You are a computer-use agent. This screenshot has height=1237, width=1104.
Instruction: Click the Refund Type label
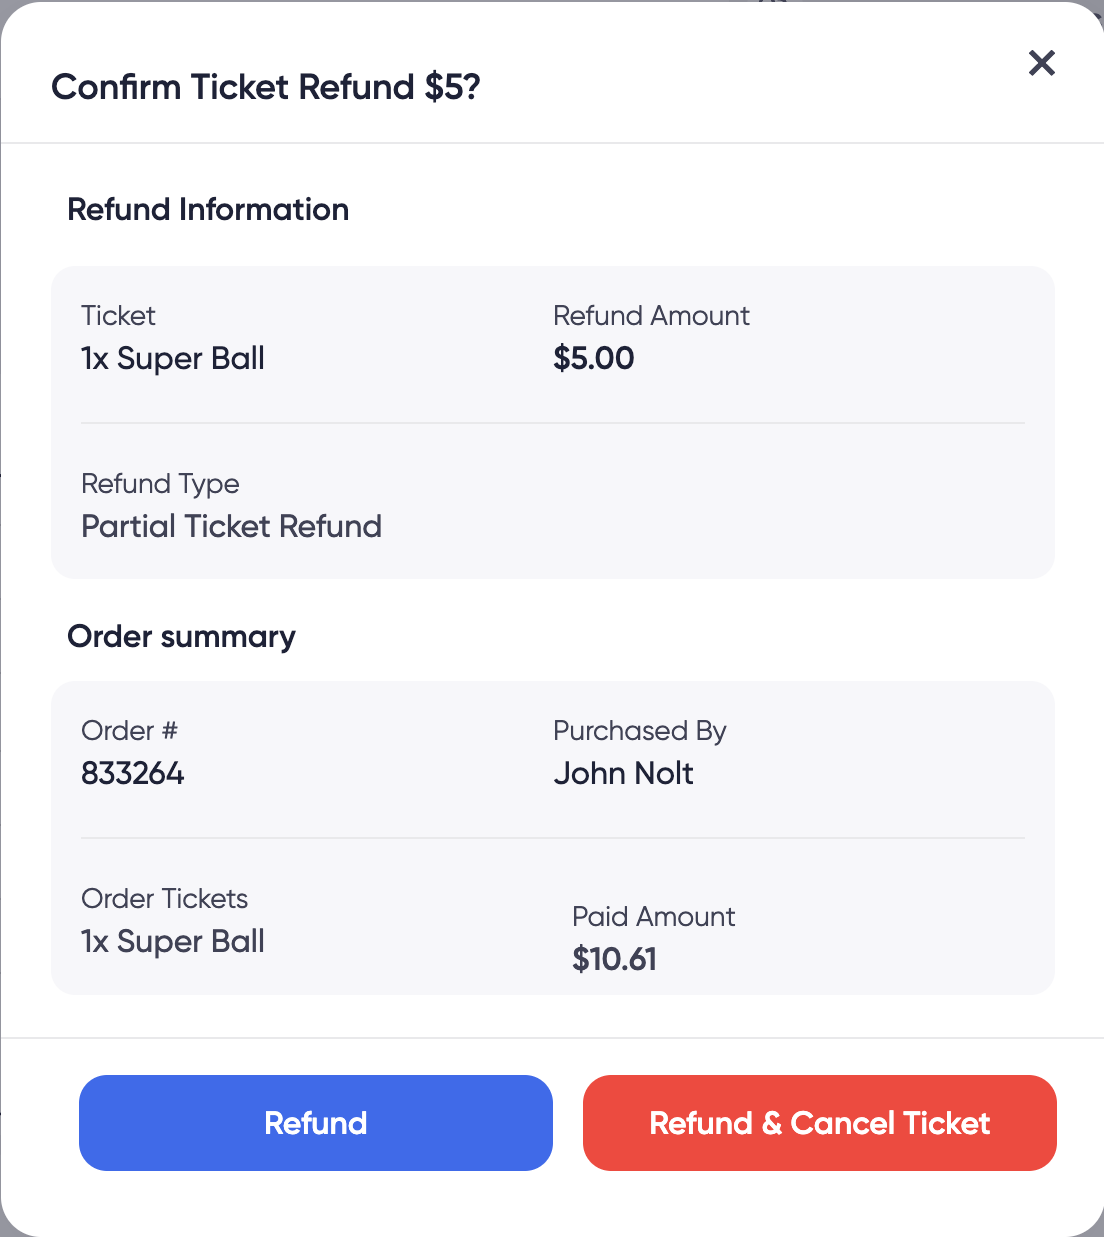[x=160, y=484]
